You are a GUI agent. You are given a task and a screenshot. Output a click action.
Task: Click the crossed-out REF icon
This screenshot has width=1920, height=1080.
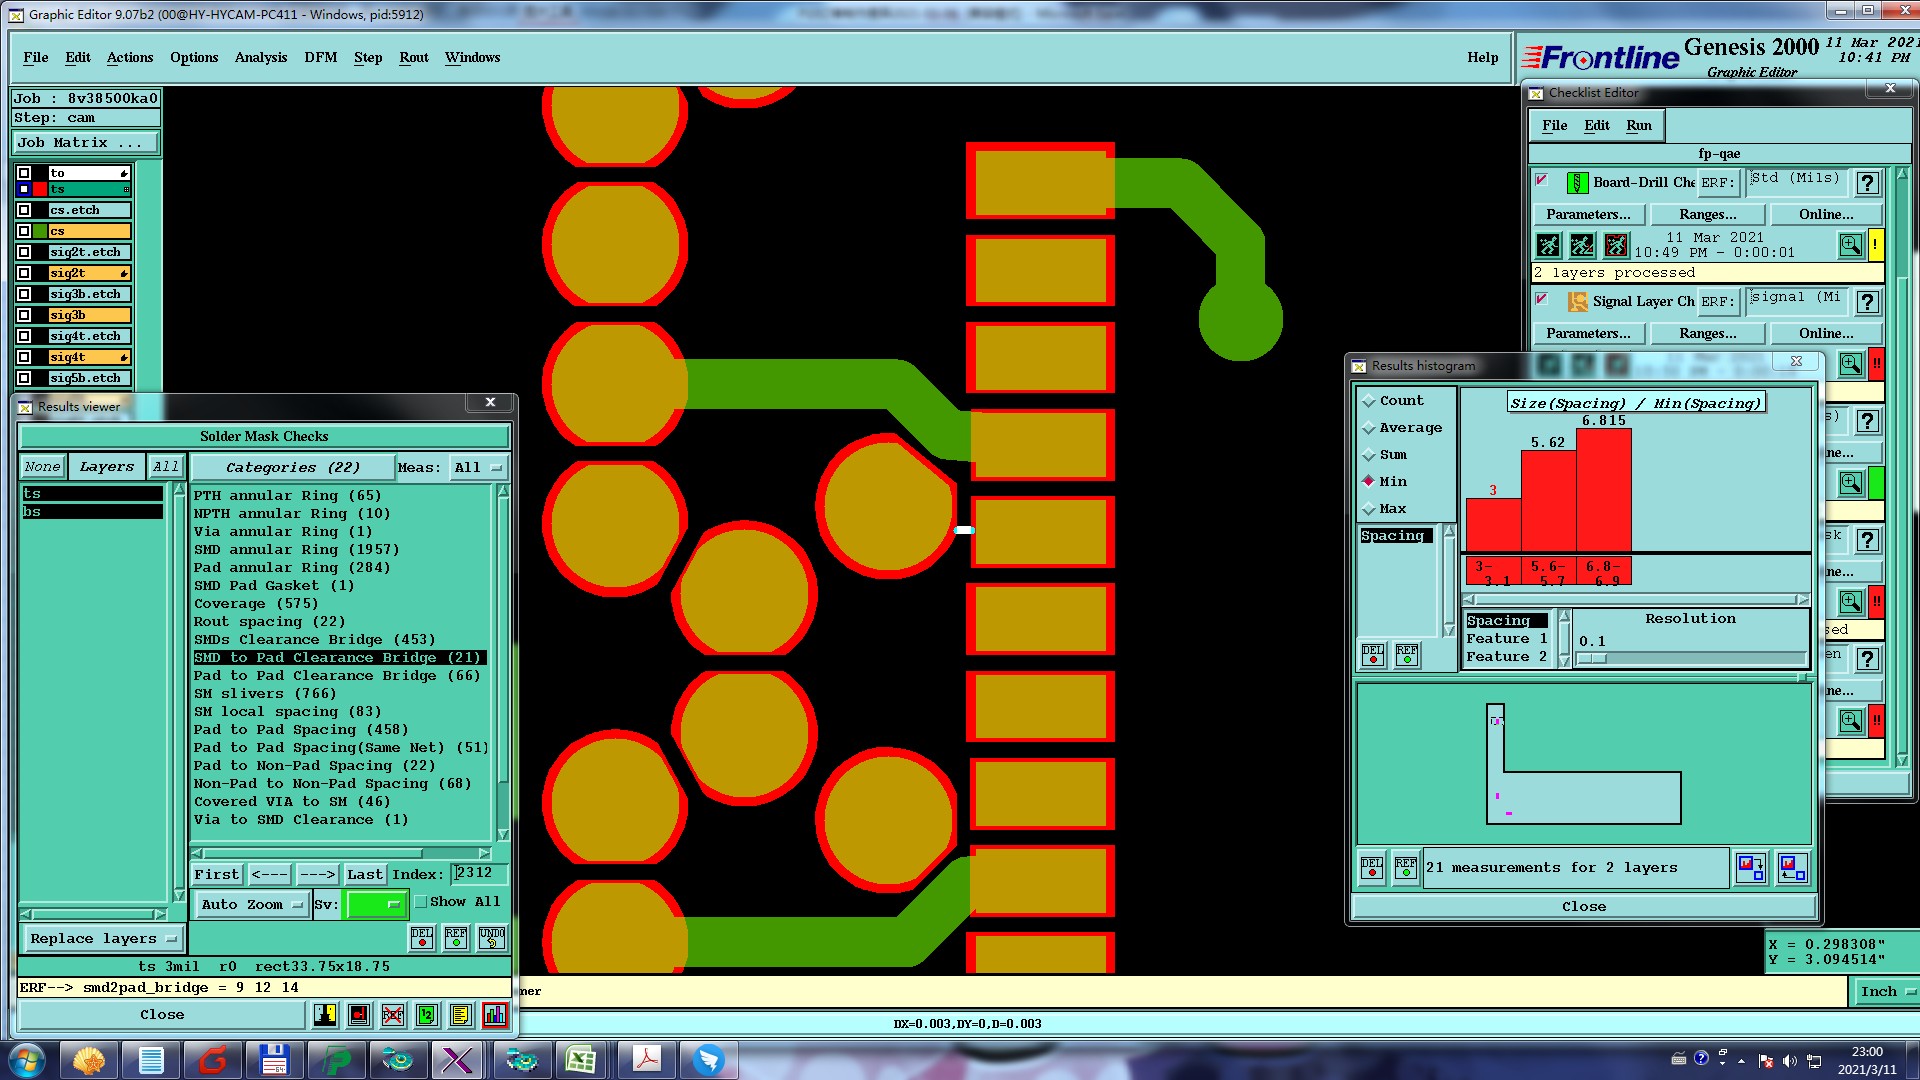pos(393,1015)
